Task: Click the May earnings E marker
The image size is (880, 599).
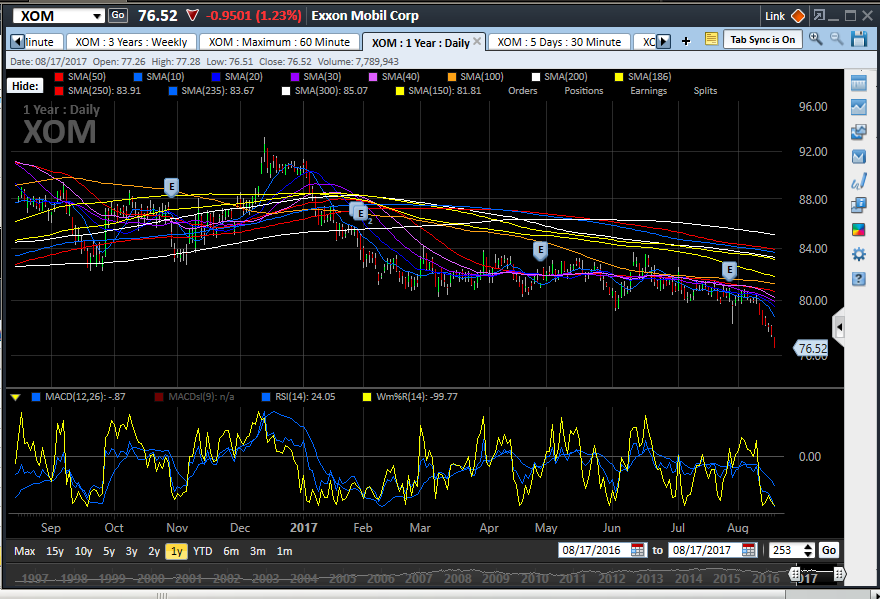Action: click(540, 250)
